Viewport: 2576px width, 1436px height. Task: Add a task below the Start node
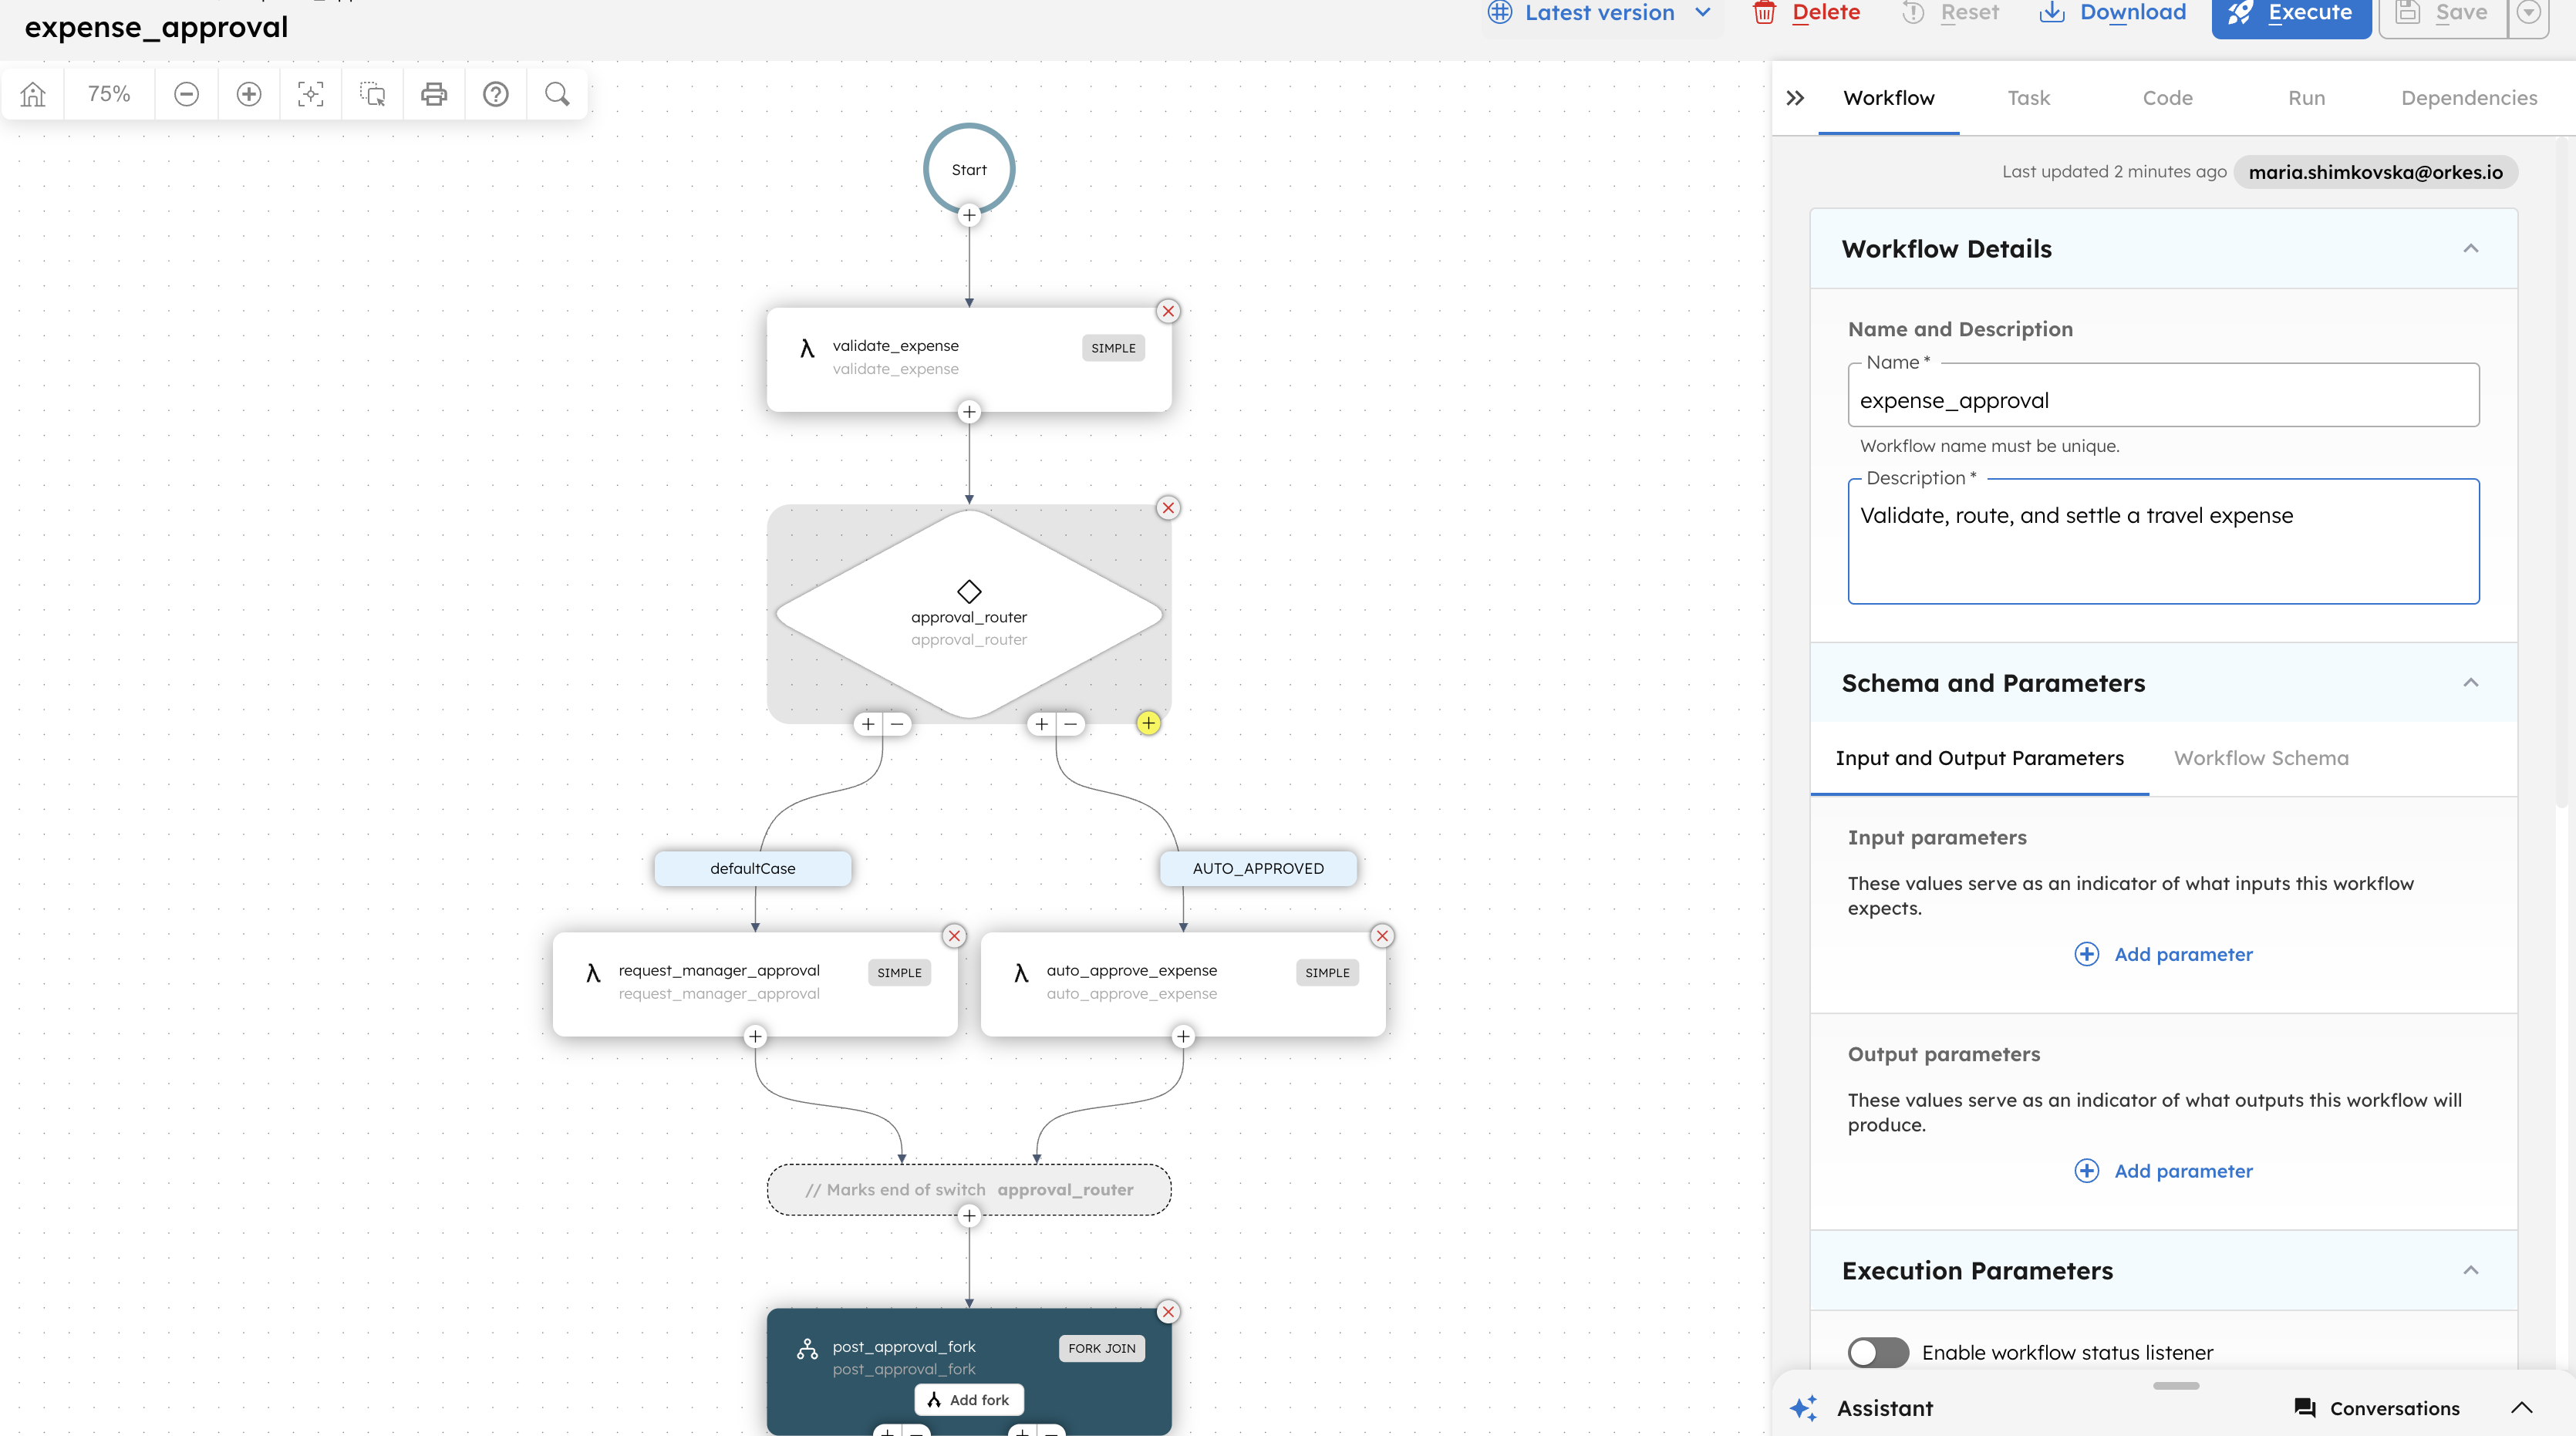[x=969, y=215]
